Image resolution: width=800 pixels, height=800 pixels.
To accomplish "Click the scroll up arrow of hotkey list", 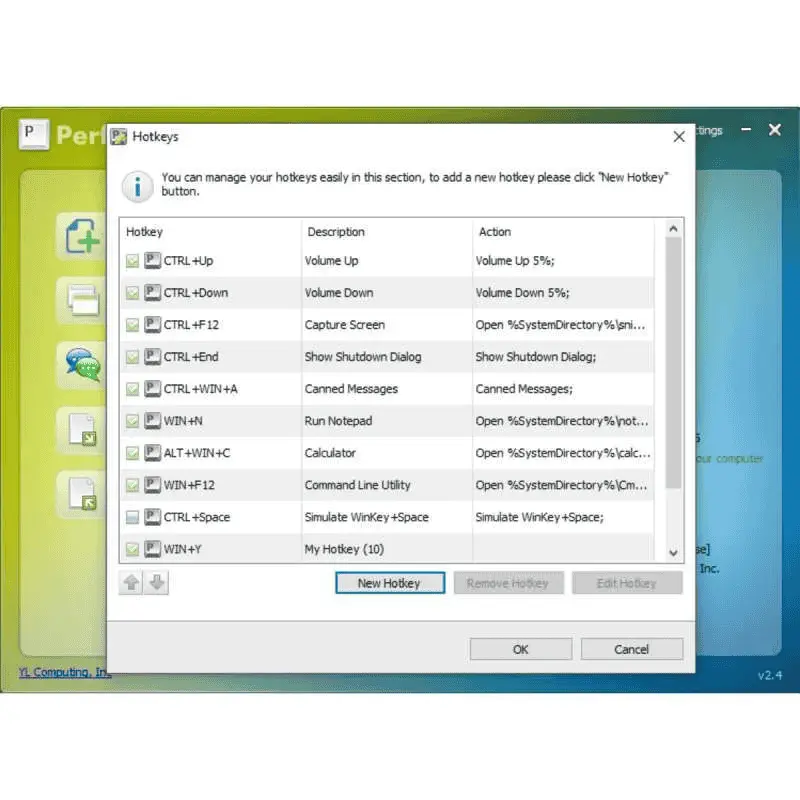I will [673, 229].
